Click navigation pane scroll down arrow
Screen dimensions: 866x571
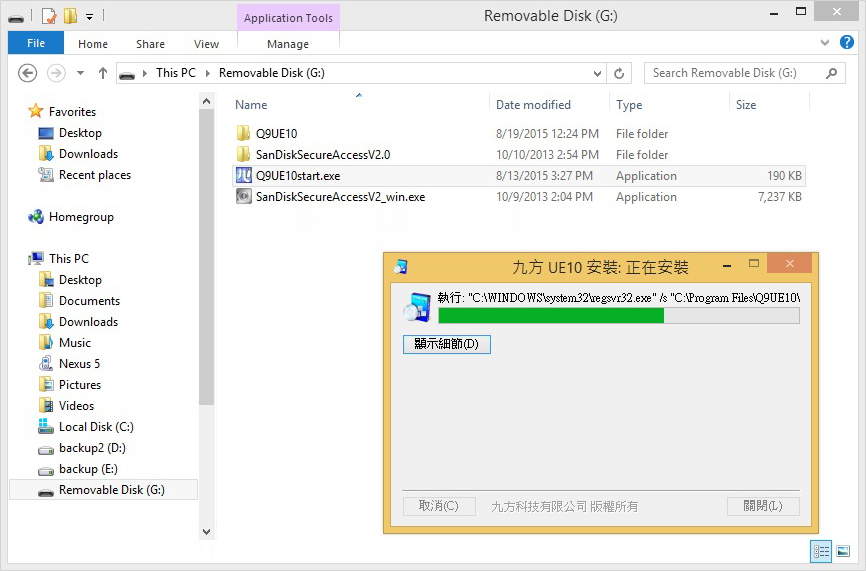(x=206, y=532)
